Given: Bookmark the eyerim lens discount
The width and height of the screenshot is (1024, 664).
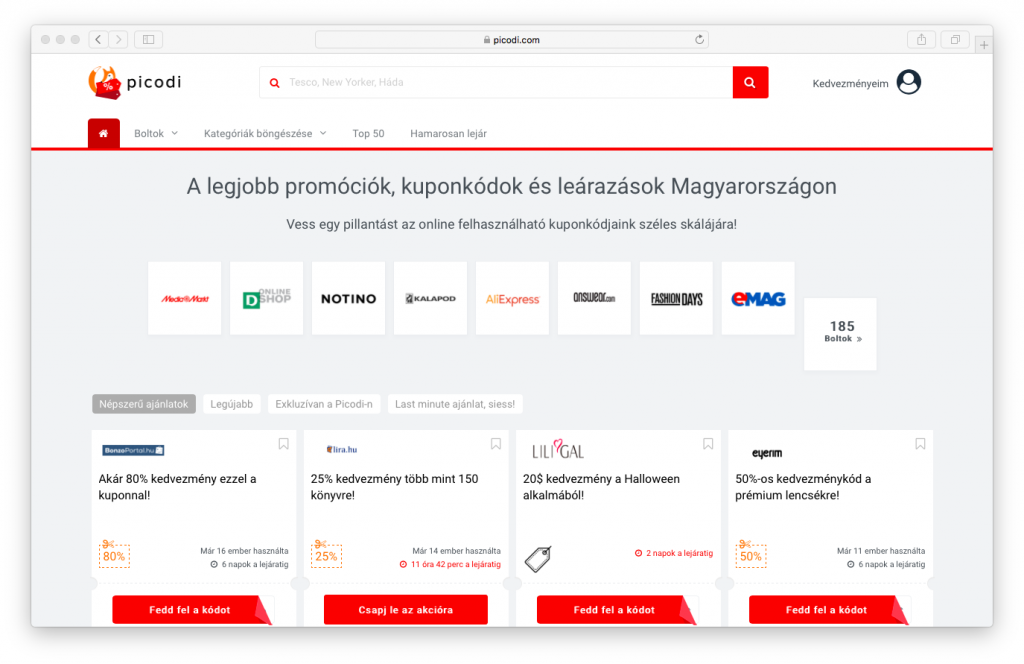Looking at the screenshot, I should tap(920, 443).
